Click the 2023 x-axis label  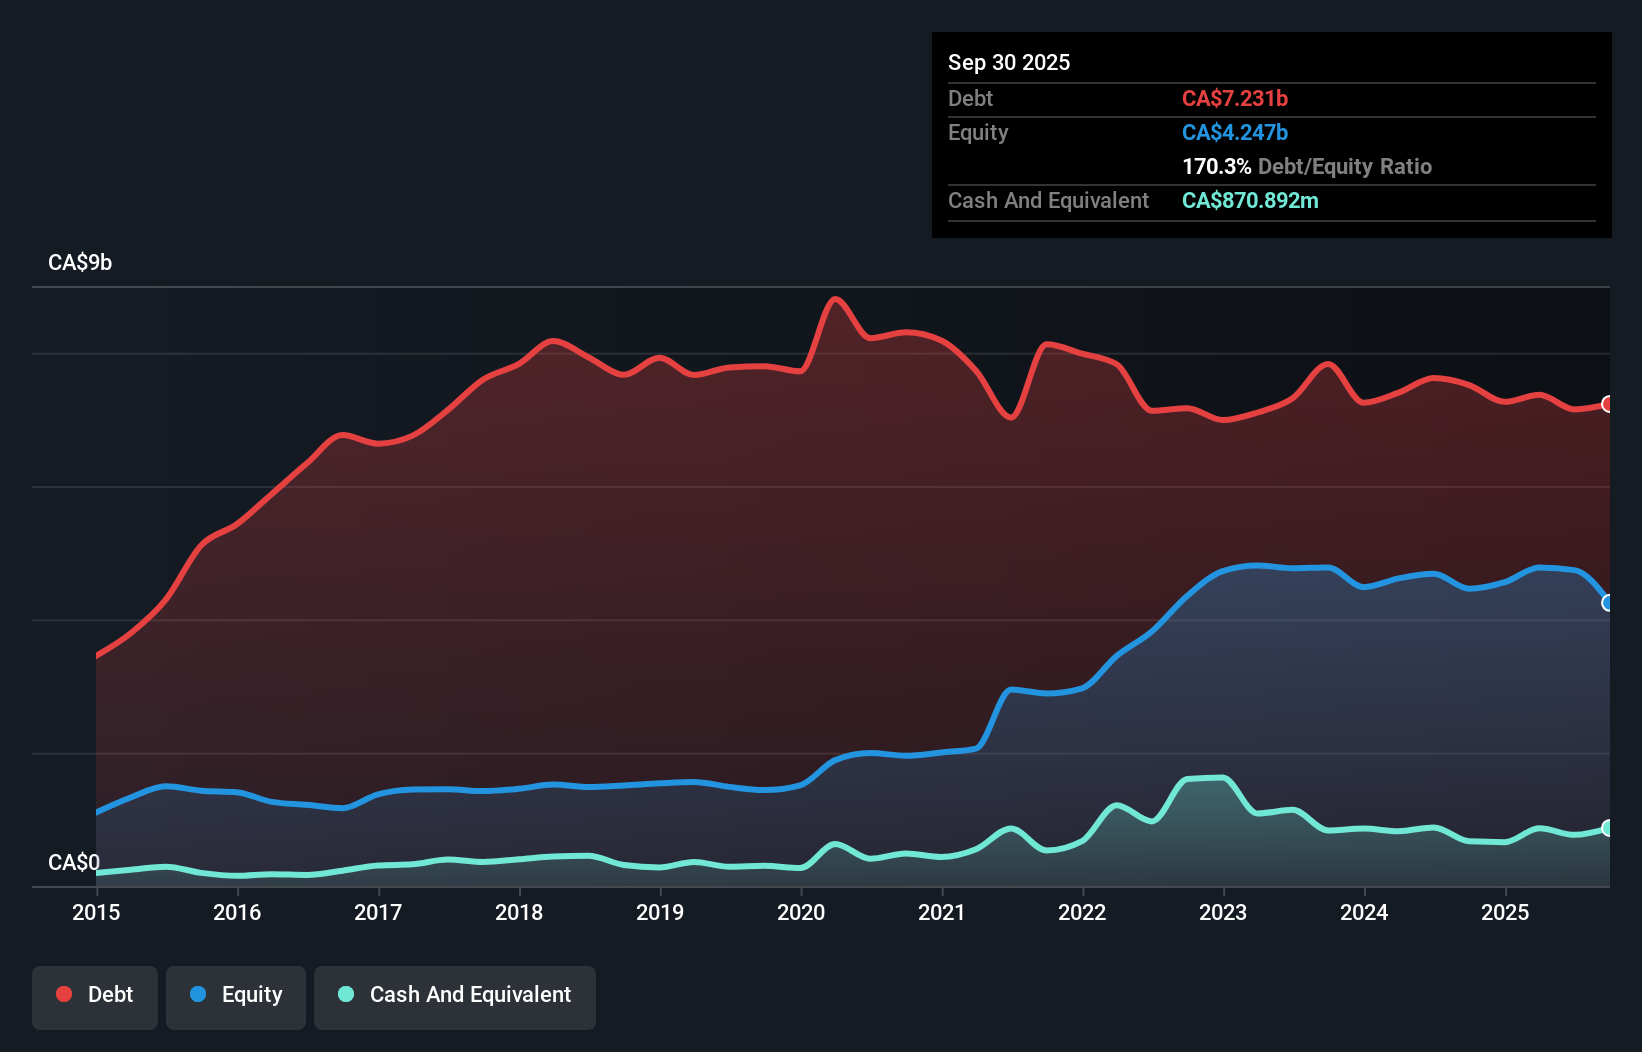1223,912
